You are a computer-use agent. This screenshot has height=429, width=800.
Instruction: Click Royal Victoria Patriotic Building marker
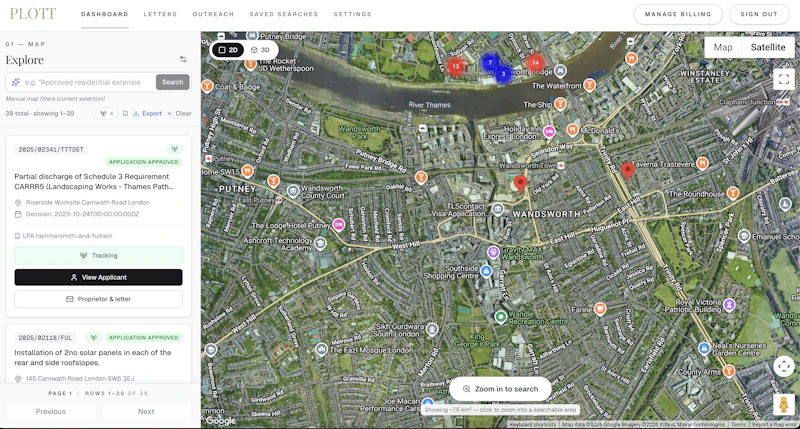point(730,305)
